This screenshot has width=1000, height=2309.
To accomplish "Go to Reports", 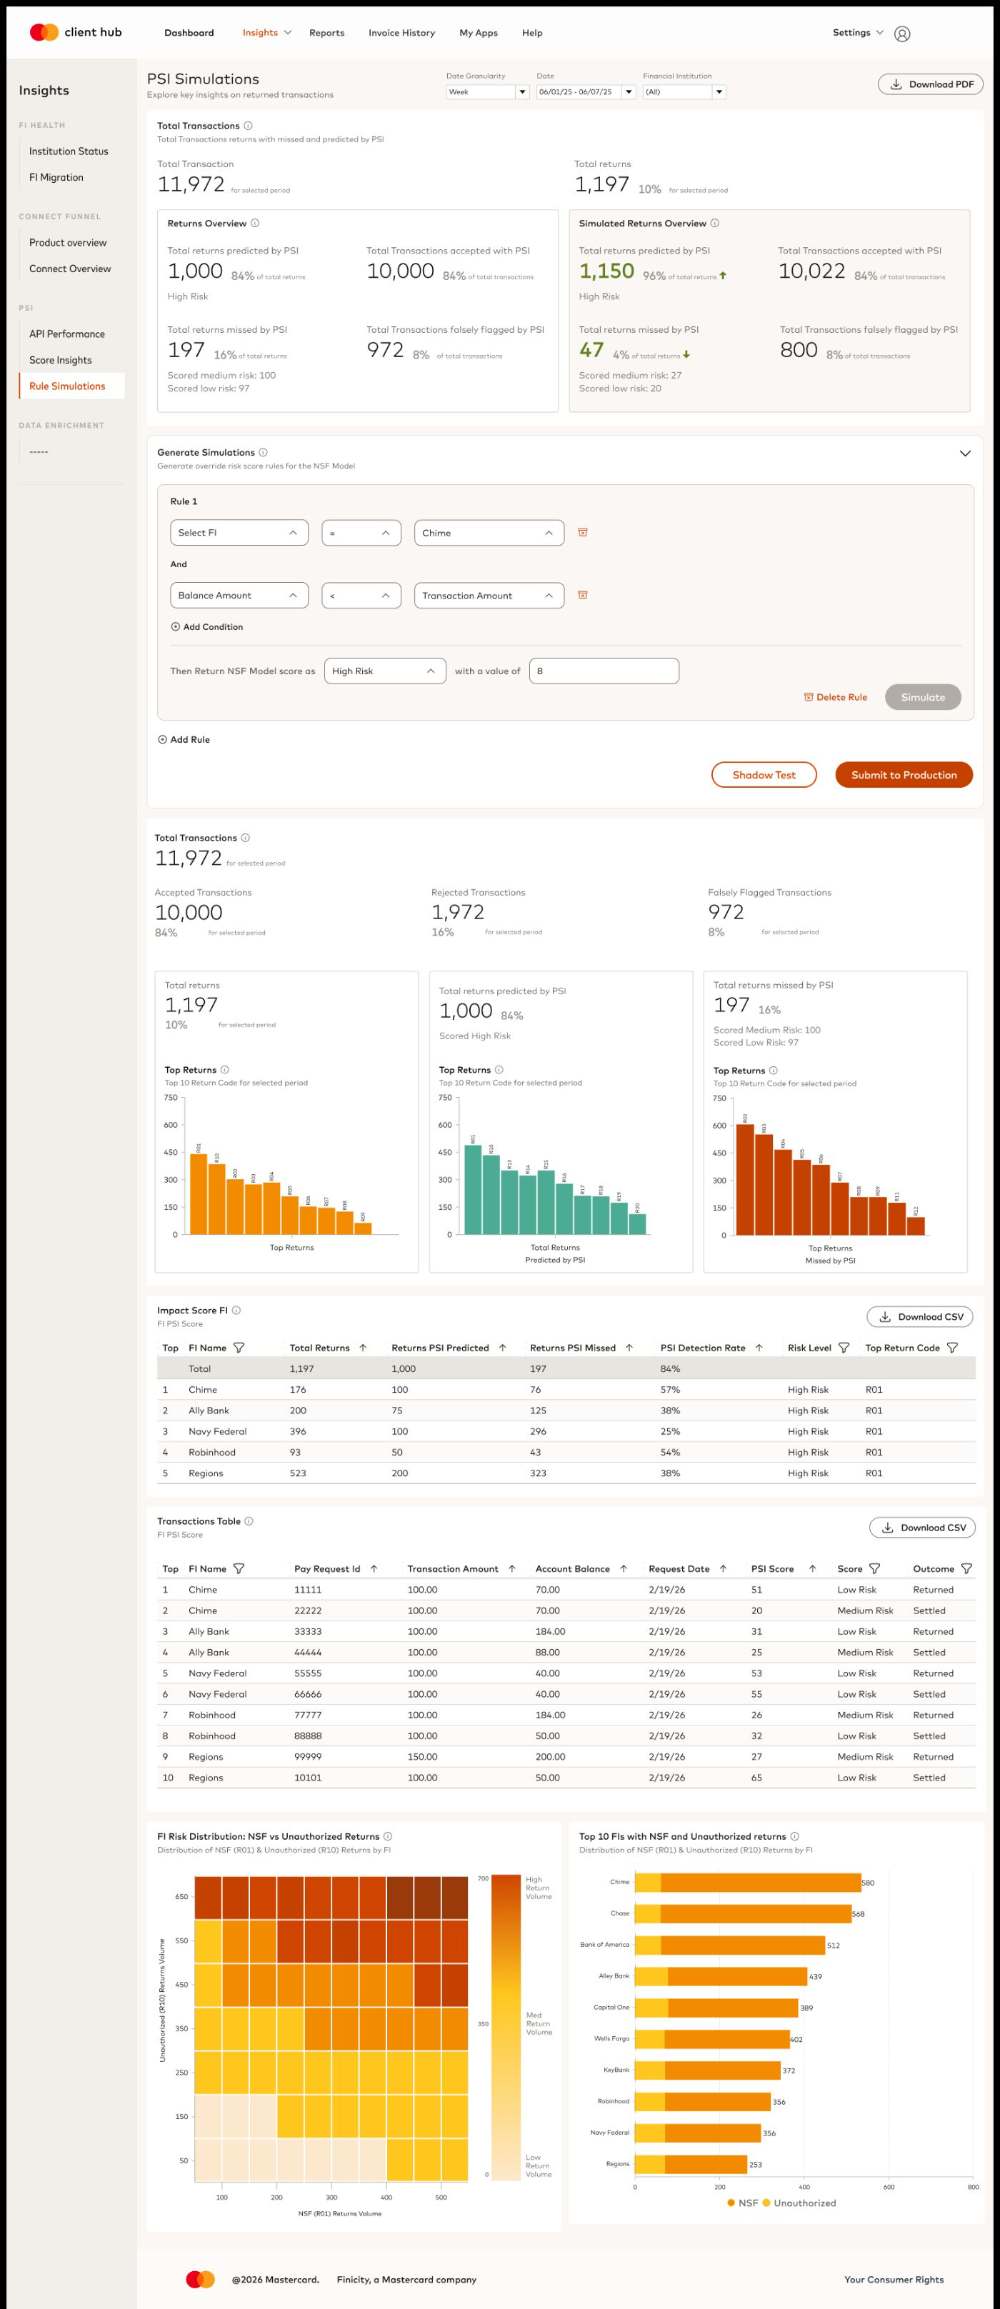I will 327,33.
